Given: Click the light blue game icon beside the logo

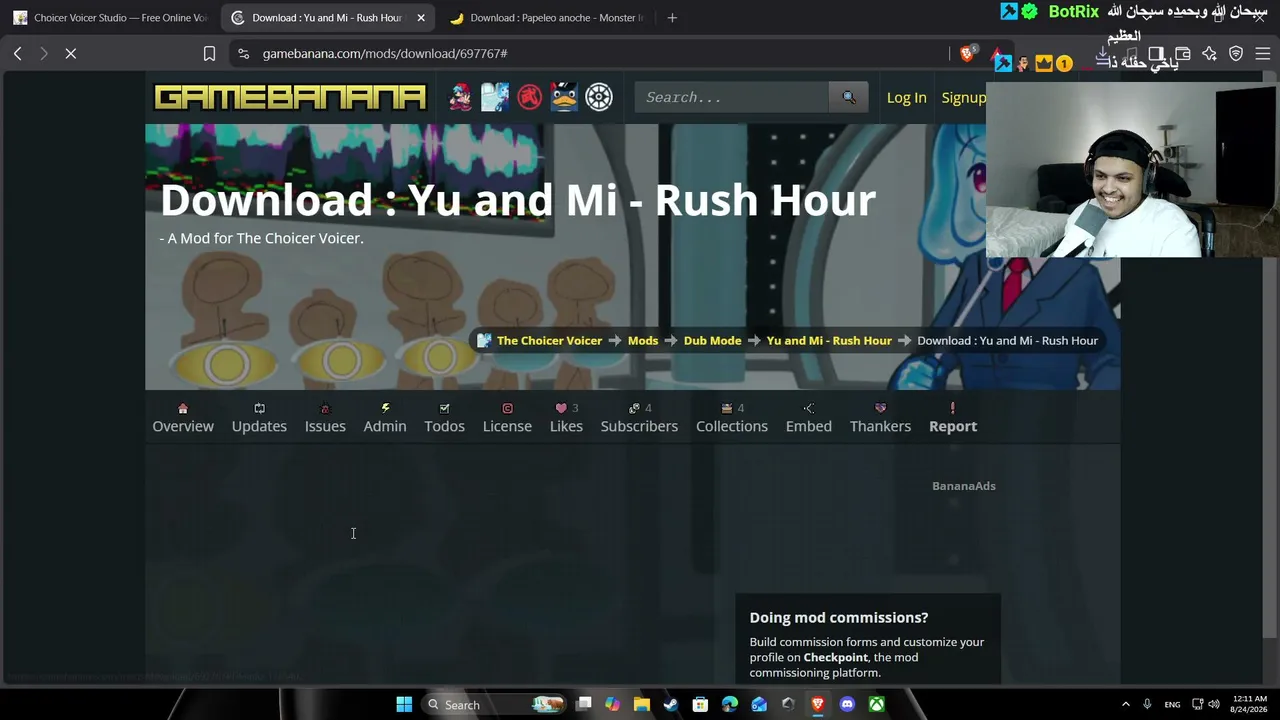Looking at the screenshot, I should click(x=495, y=97).
